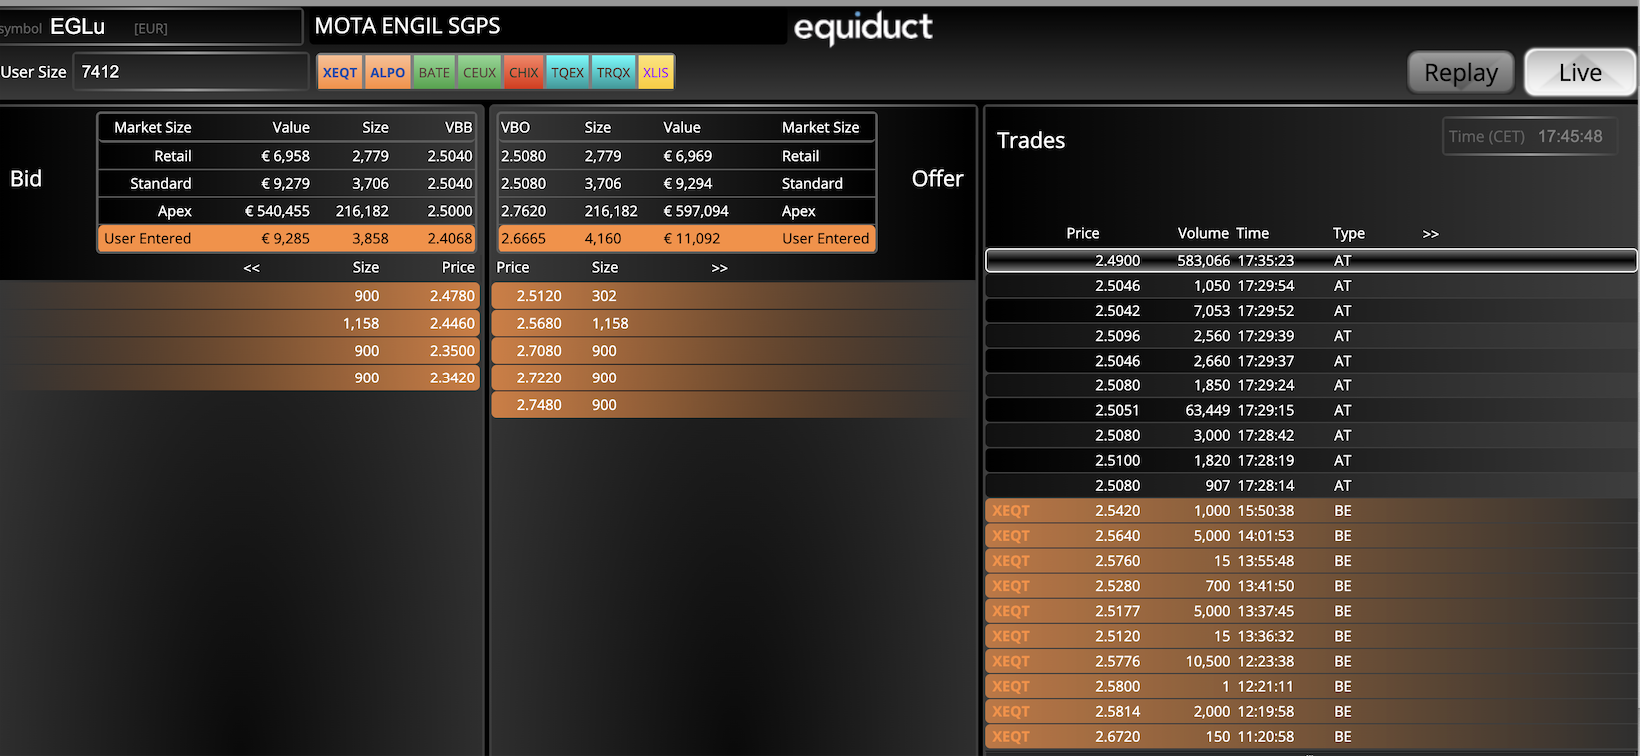This screenshot has width=1640, height=756.
Task: Click the User Entered VBB price 2.4068
Action: point(450,238)
